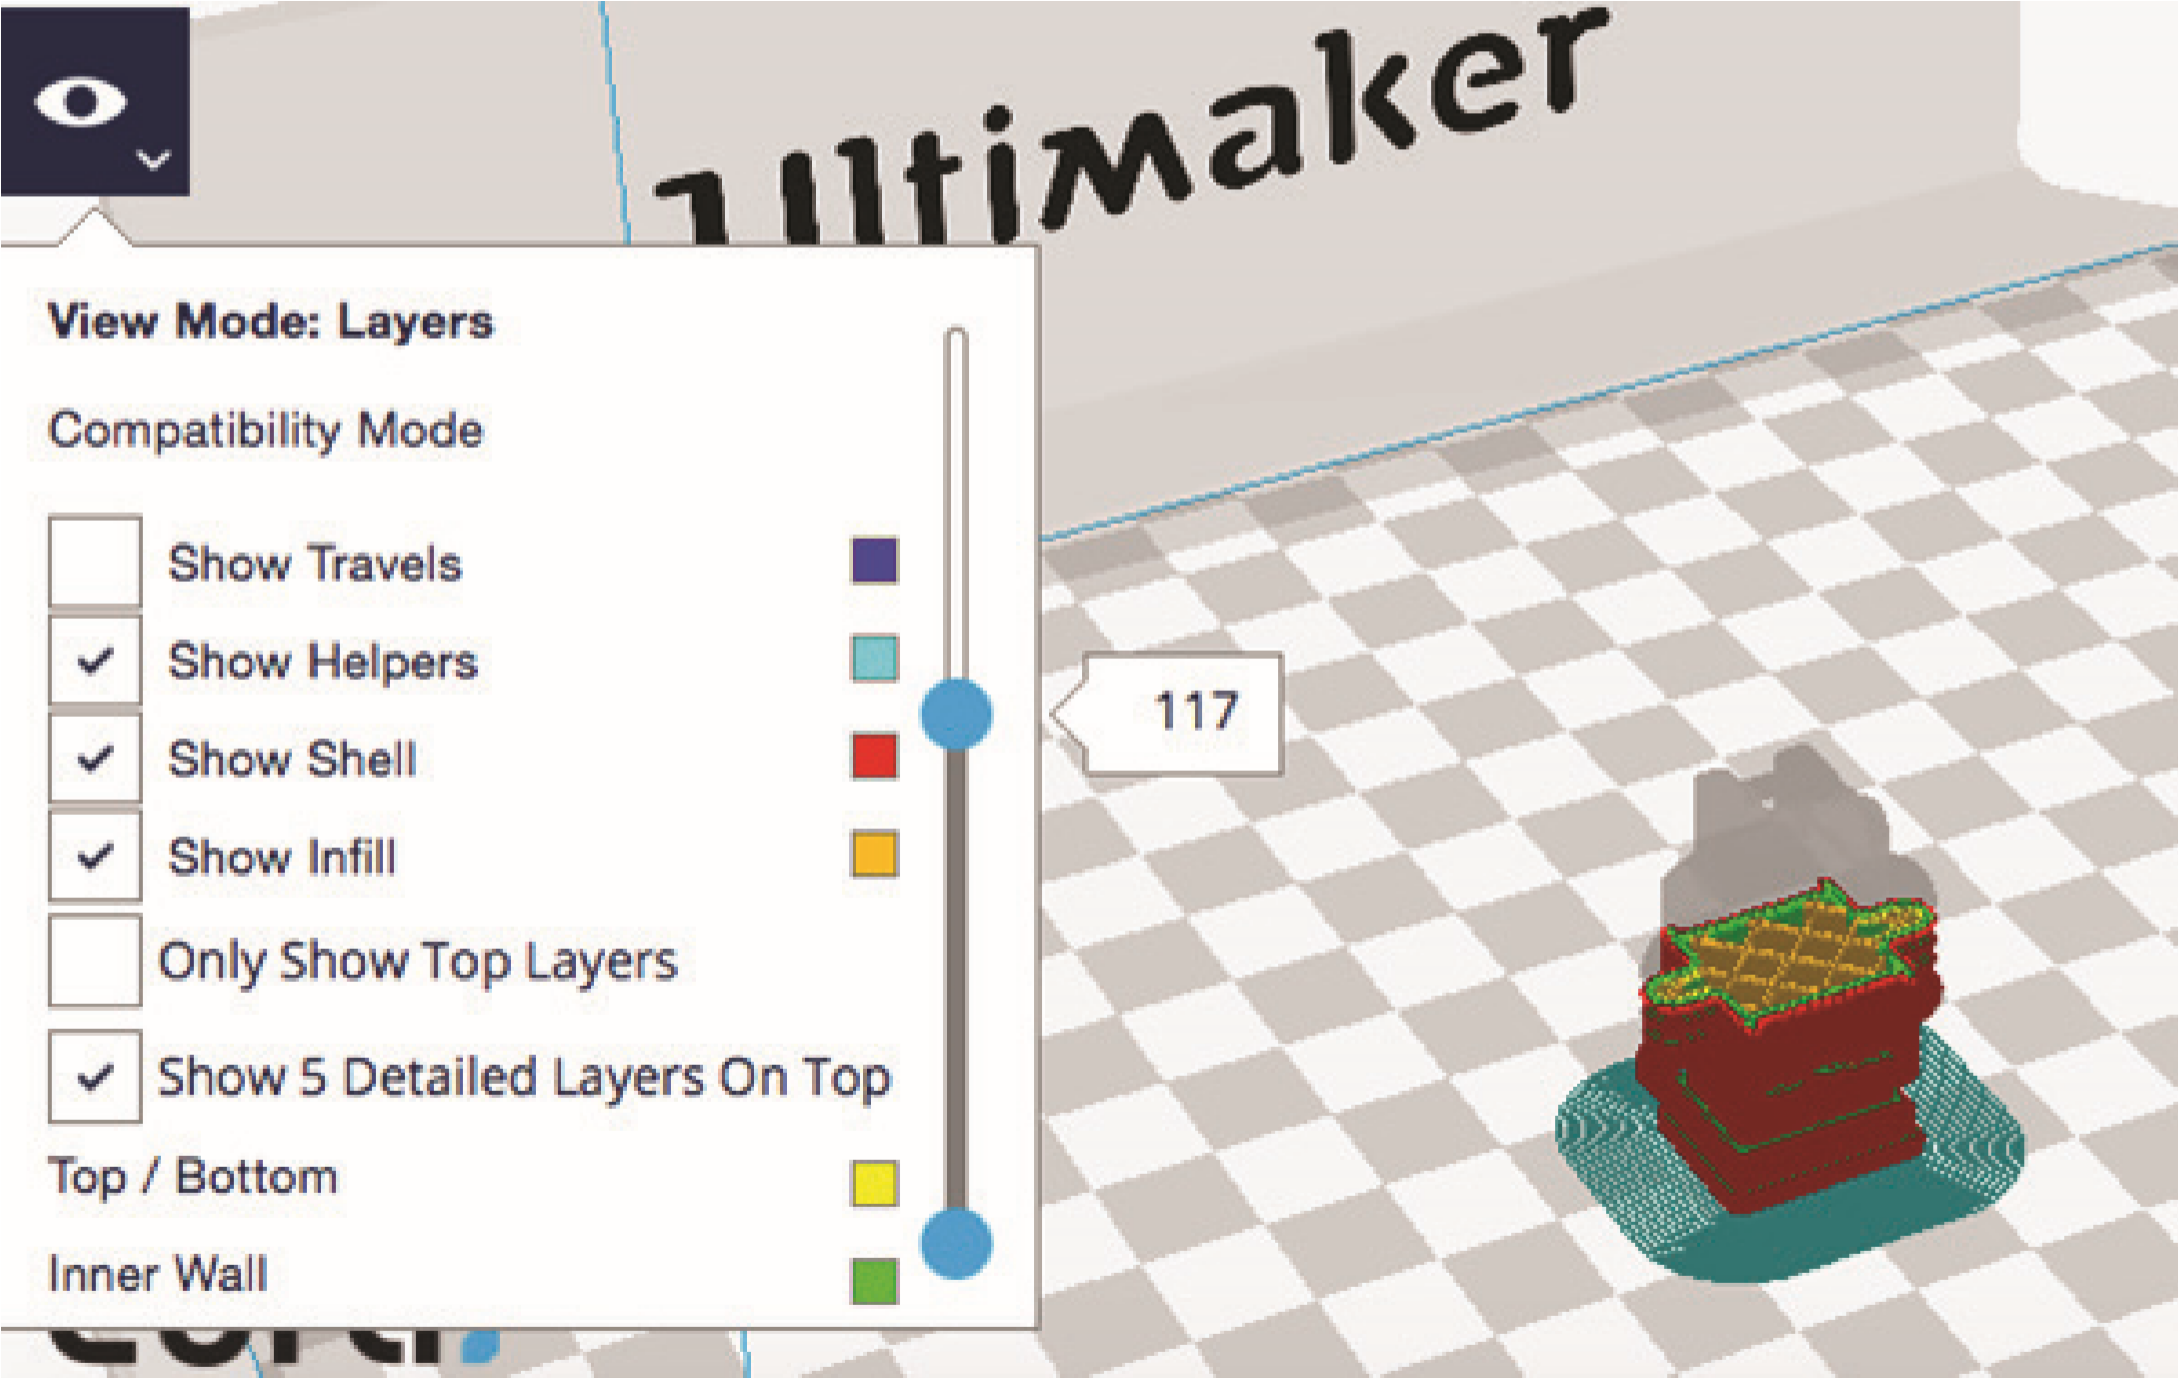Expand the view mode dropdown chevron

153,159
